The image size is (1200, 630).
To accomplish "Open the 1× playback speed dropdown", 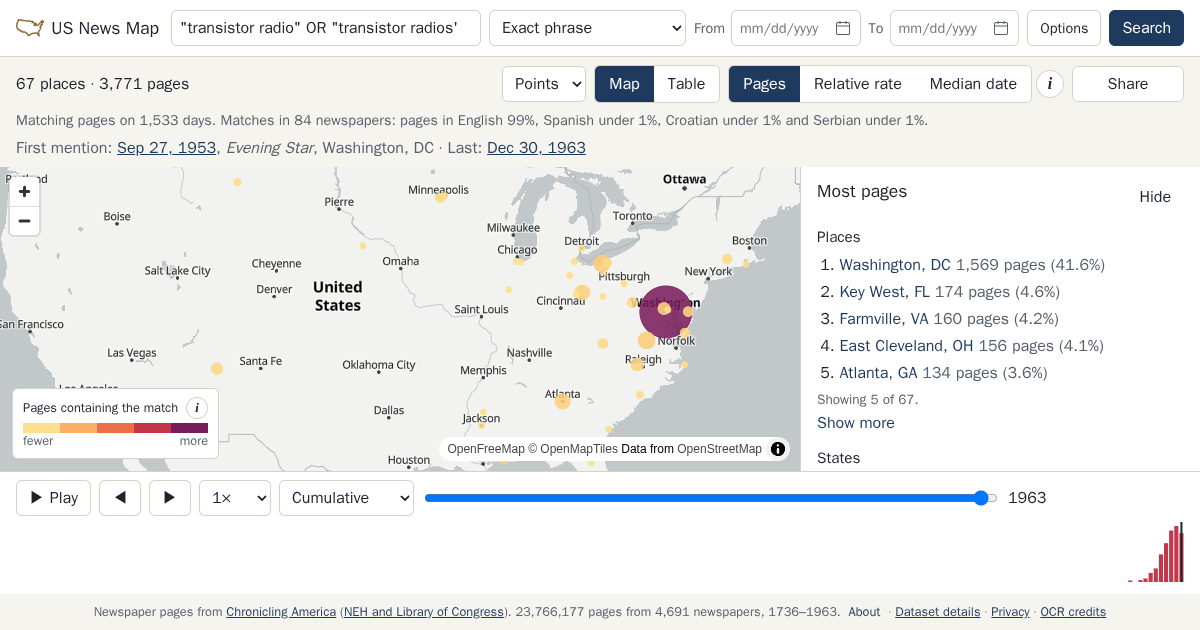I will coord(235,498).
